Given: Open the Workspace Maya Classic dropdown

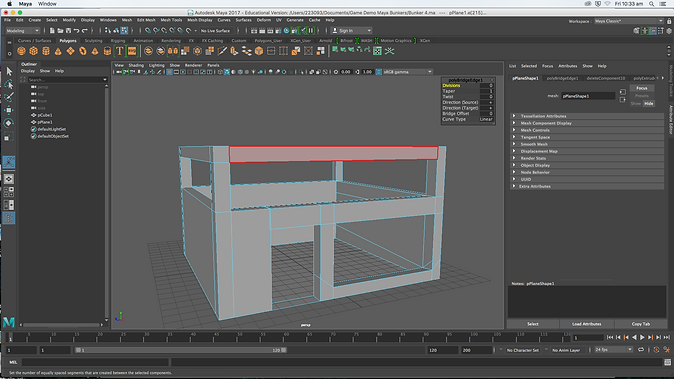Looking at the screenshot, I should (x=629, y=21).
